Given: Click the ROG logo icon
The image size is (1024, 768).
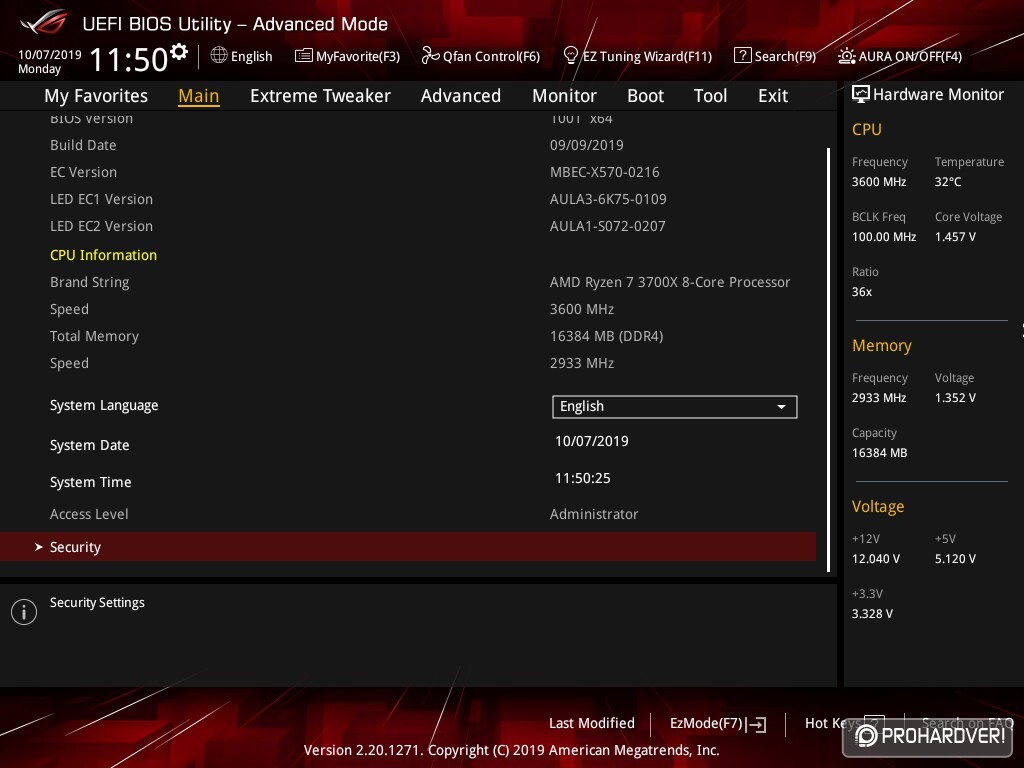Looking at the screenshot, I should [44, 23].
